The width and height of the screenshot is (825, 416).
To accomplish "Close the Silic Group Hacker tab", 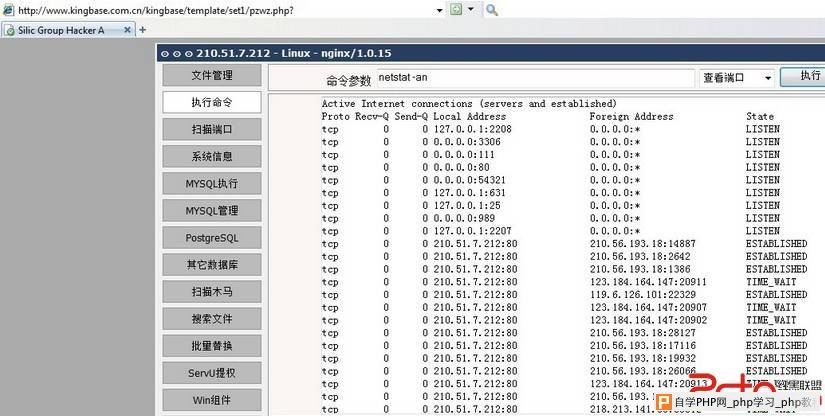I will coord(126,30).
